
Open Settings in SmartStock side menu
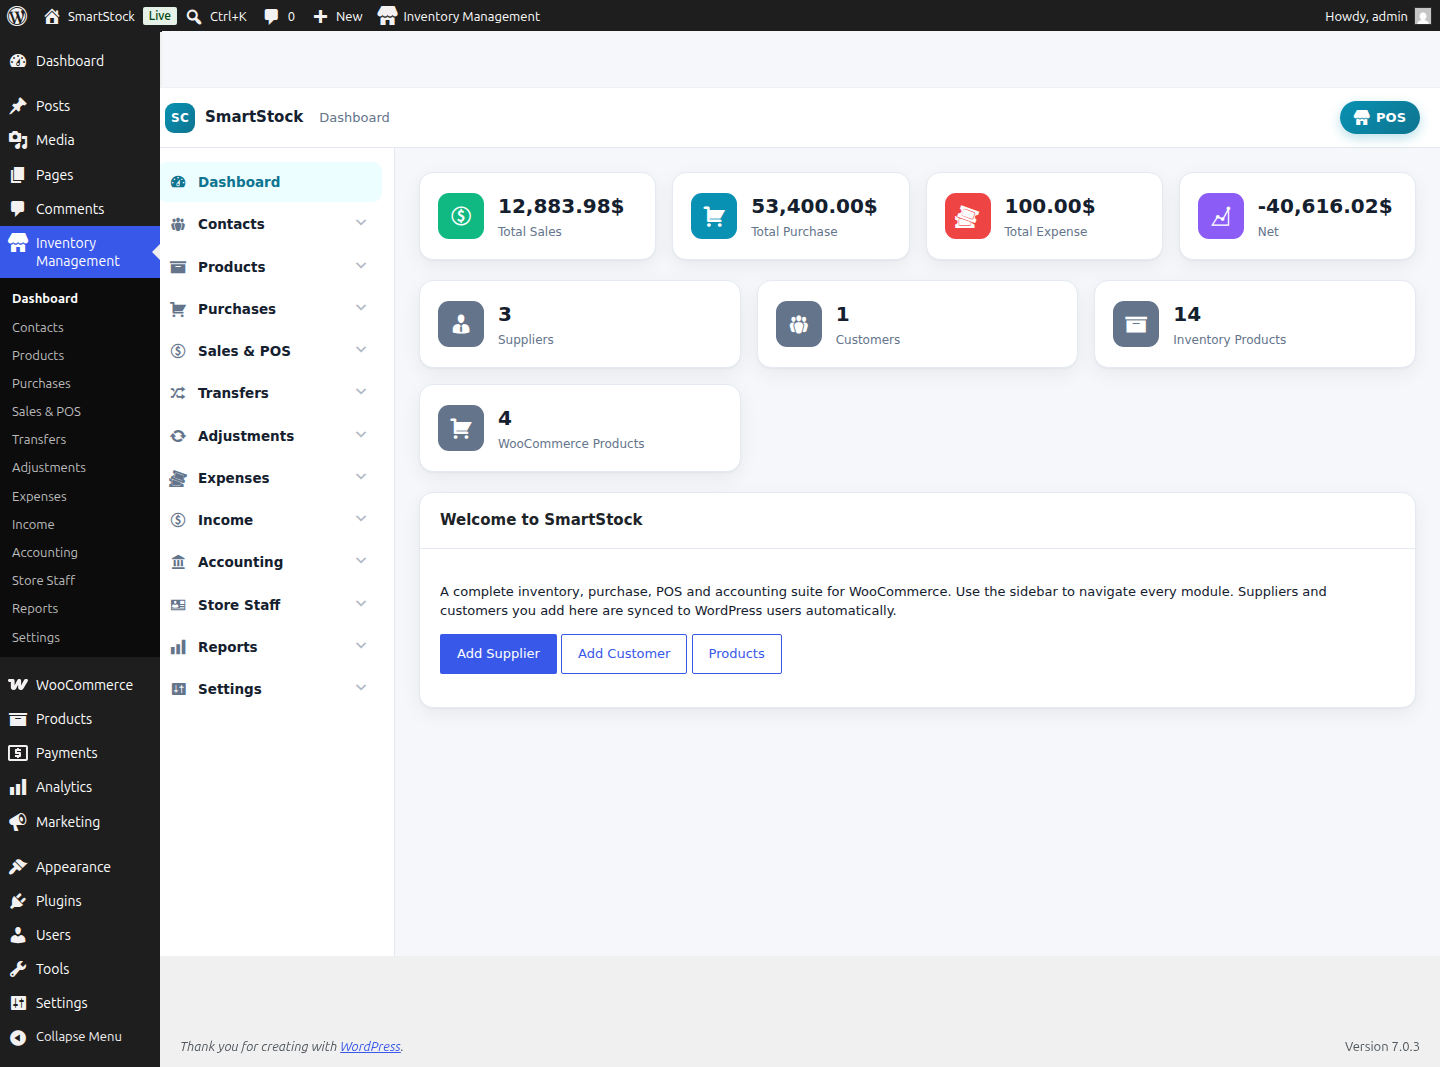tap(271, 689)
